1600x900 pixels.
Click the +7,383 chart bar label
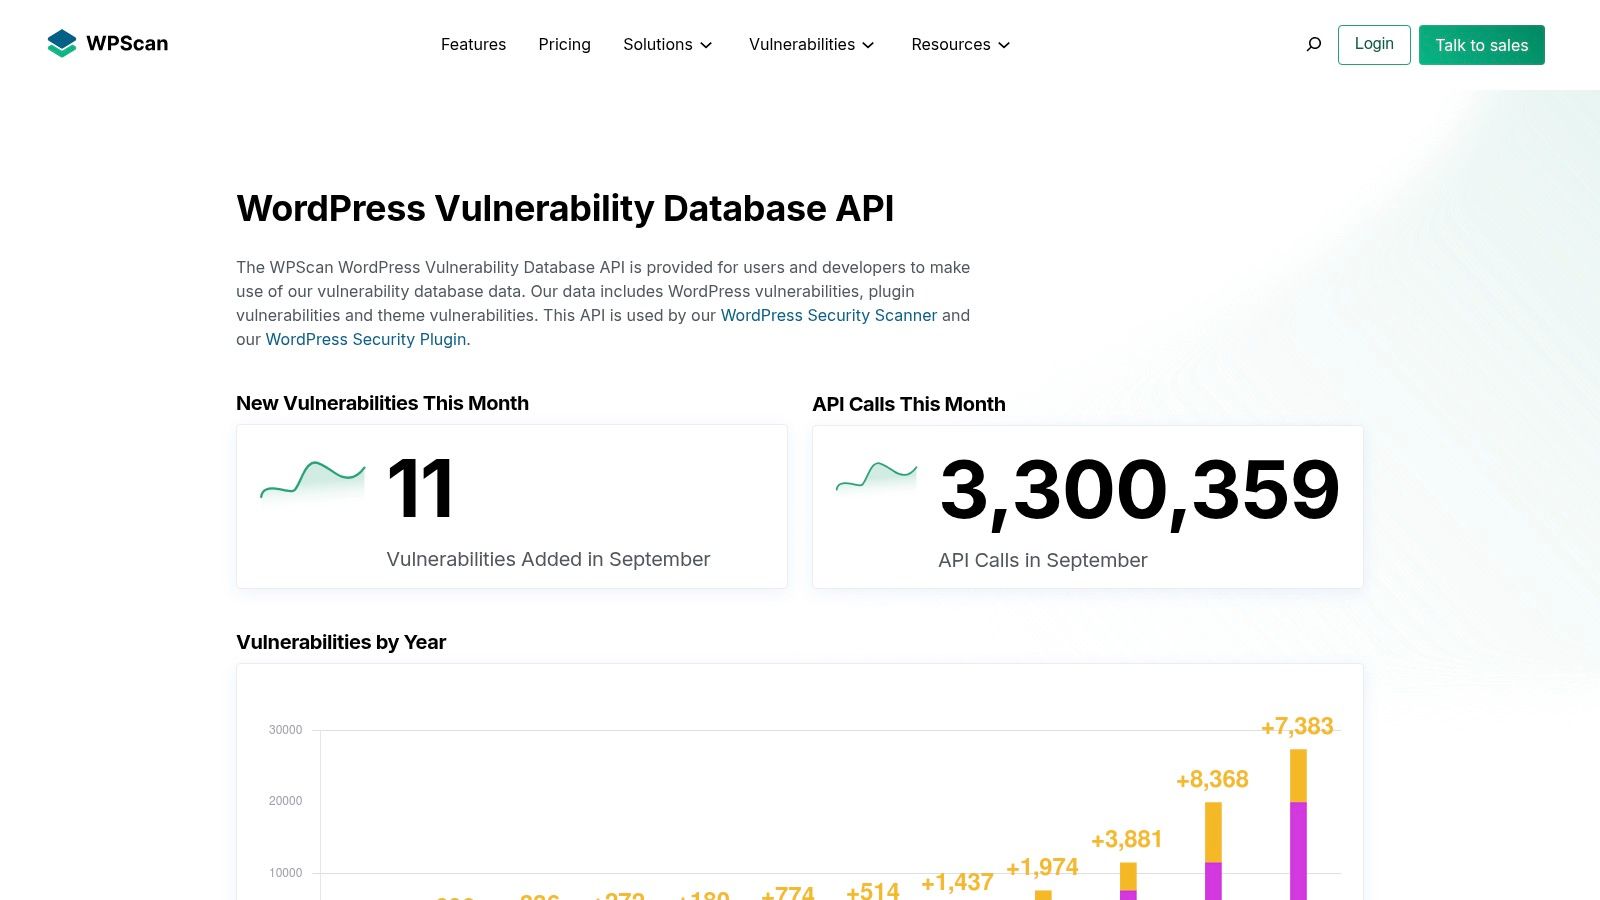1297,726
